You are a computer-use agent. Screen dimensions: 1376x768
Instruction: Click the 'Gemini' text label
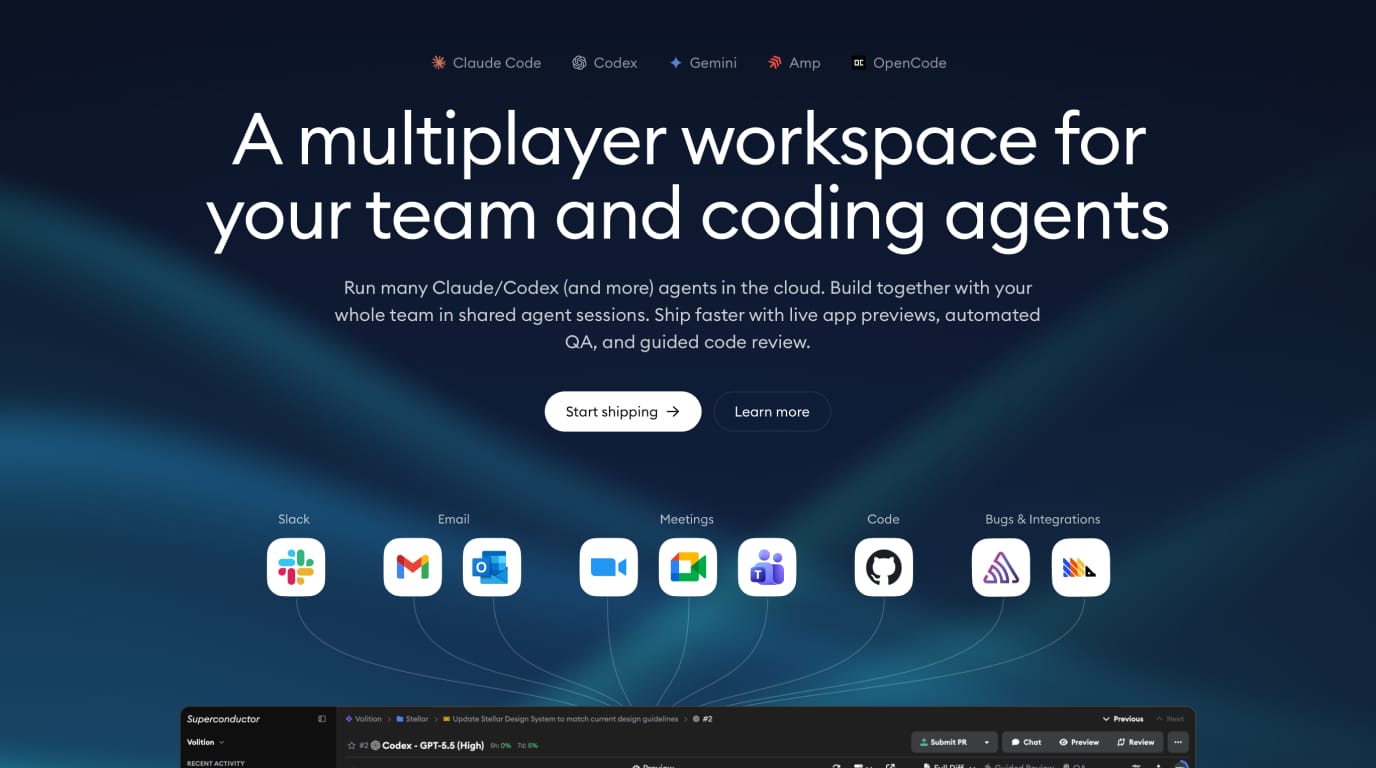(713, 62)
